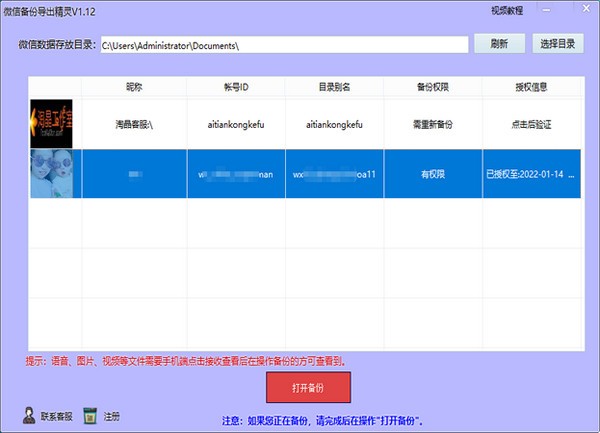
Task: Click the 已授权至:2022-01-14 cell
Action: (531, 173)
